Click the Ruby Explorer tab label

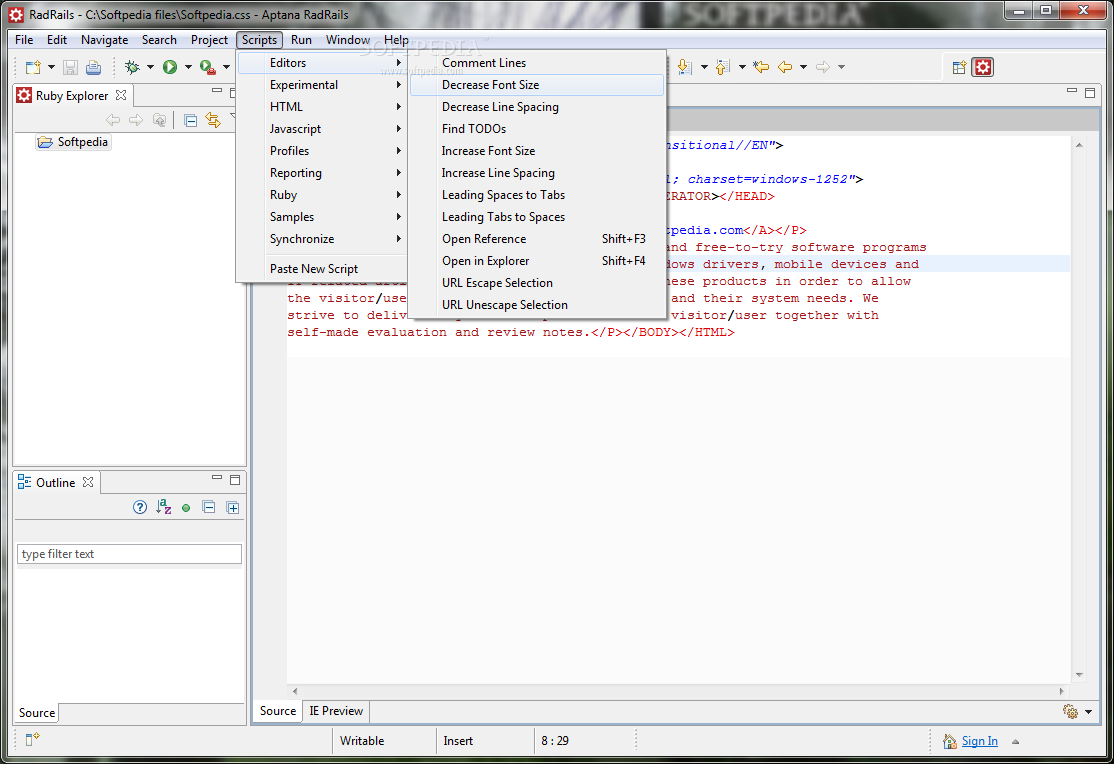click(72, 96)
